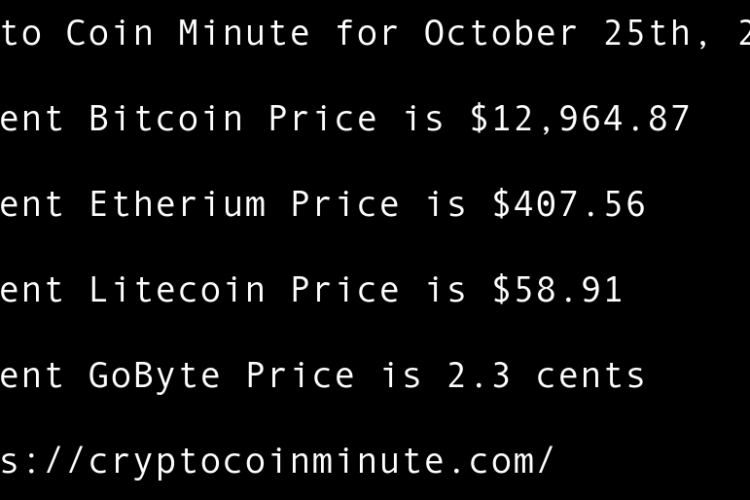Screen dimensions: 750x500
Task: Click the word "Minute" in the title
Action: point(244,34)
